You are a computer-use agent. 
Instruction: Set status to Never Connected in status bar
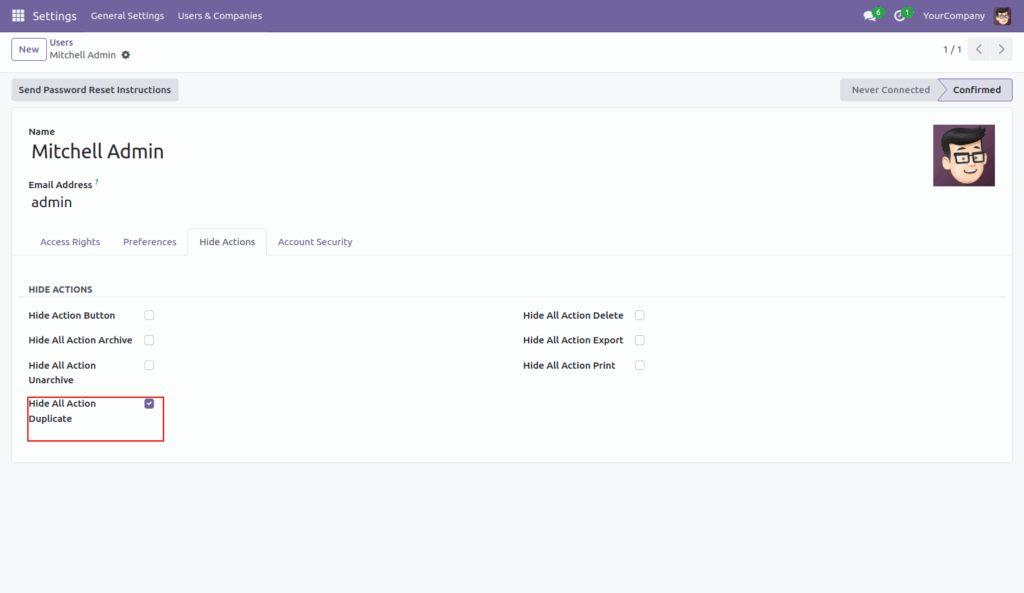[889, 89]
